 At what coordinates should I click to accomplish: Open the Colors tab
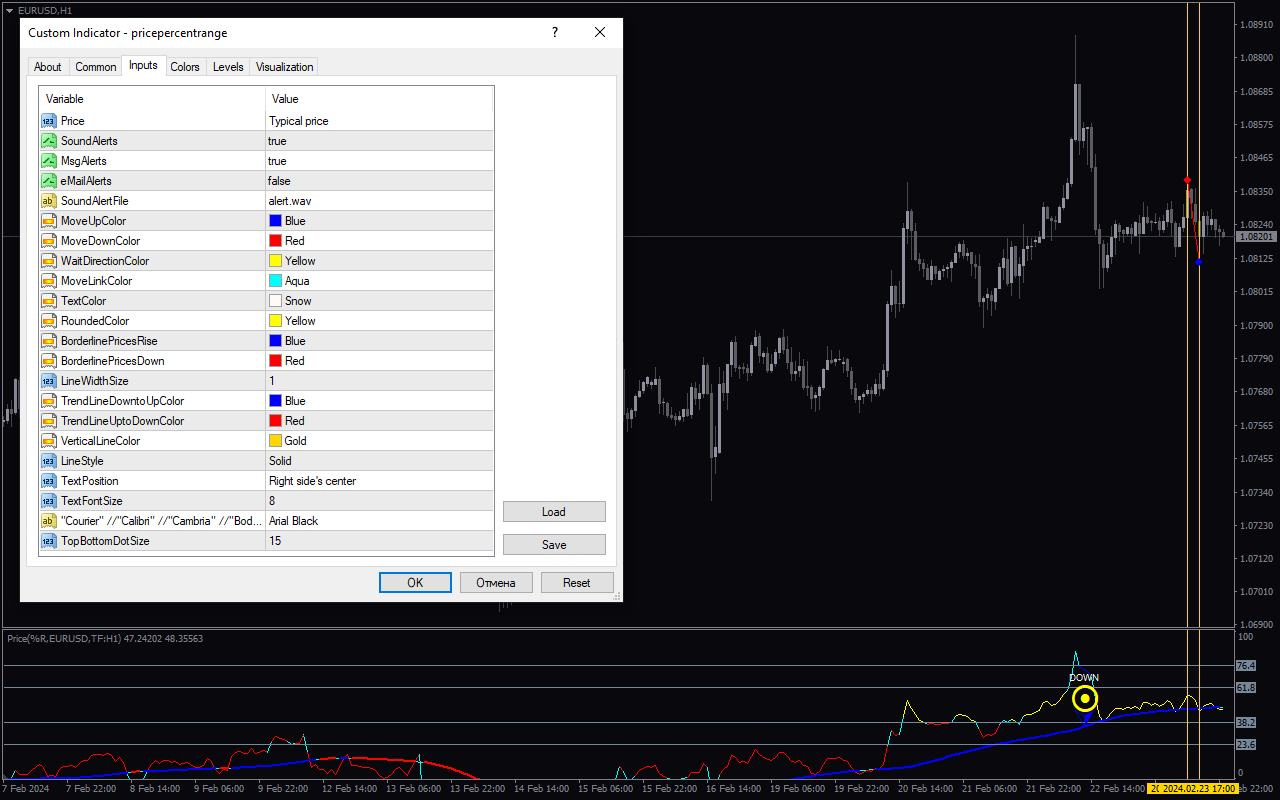(x=185, y=67)
